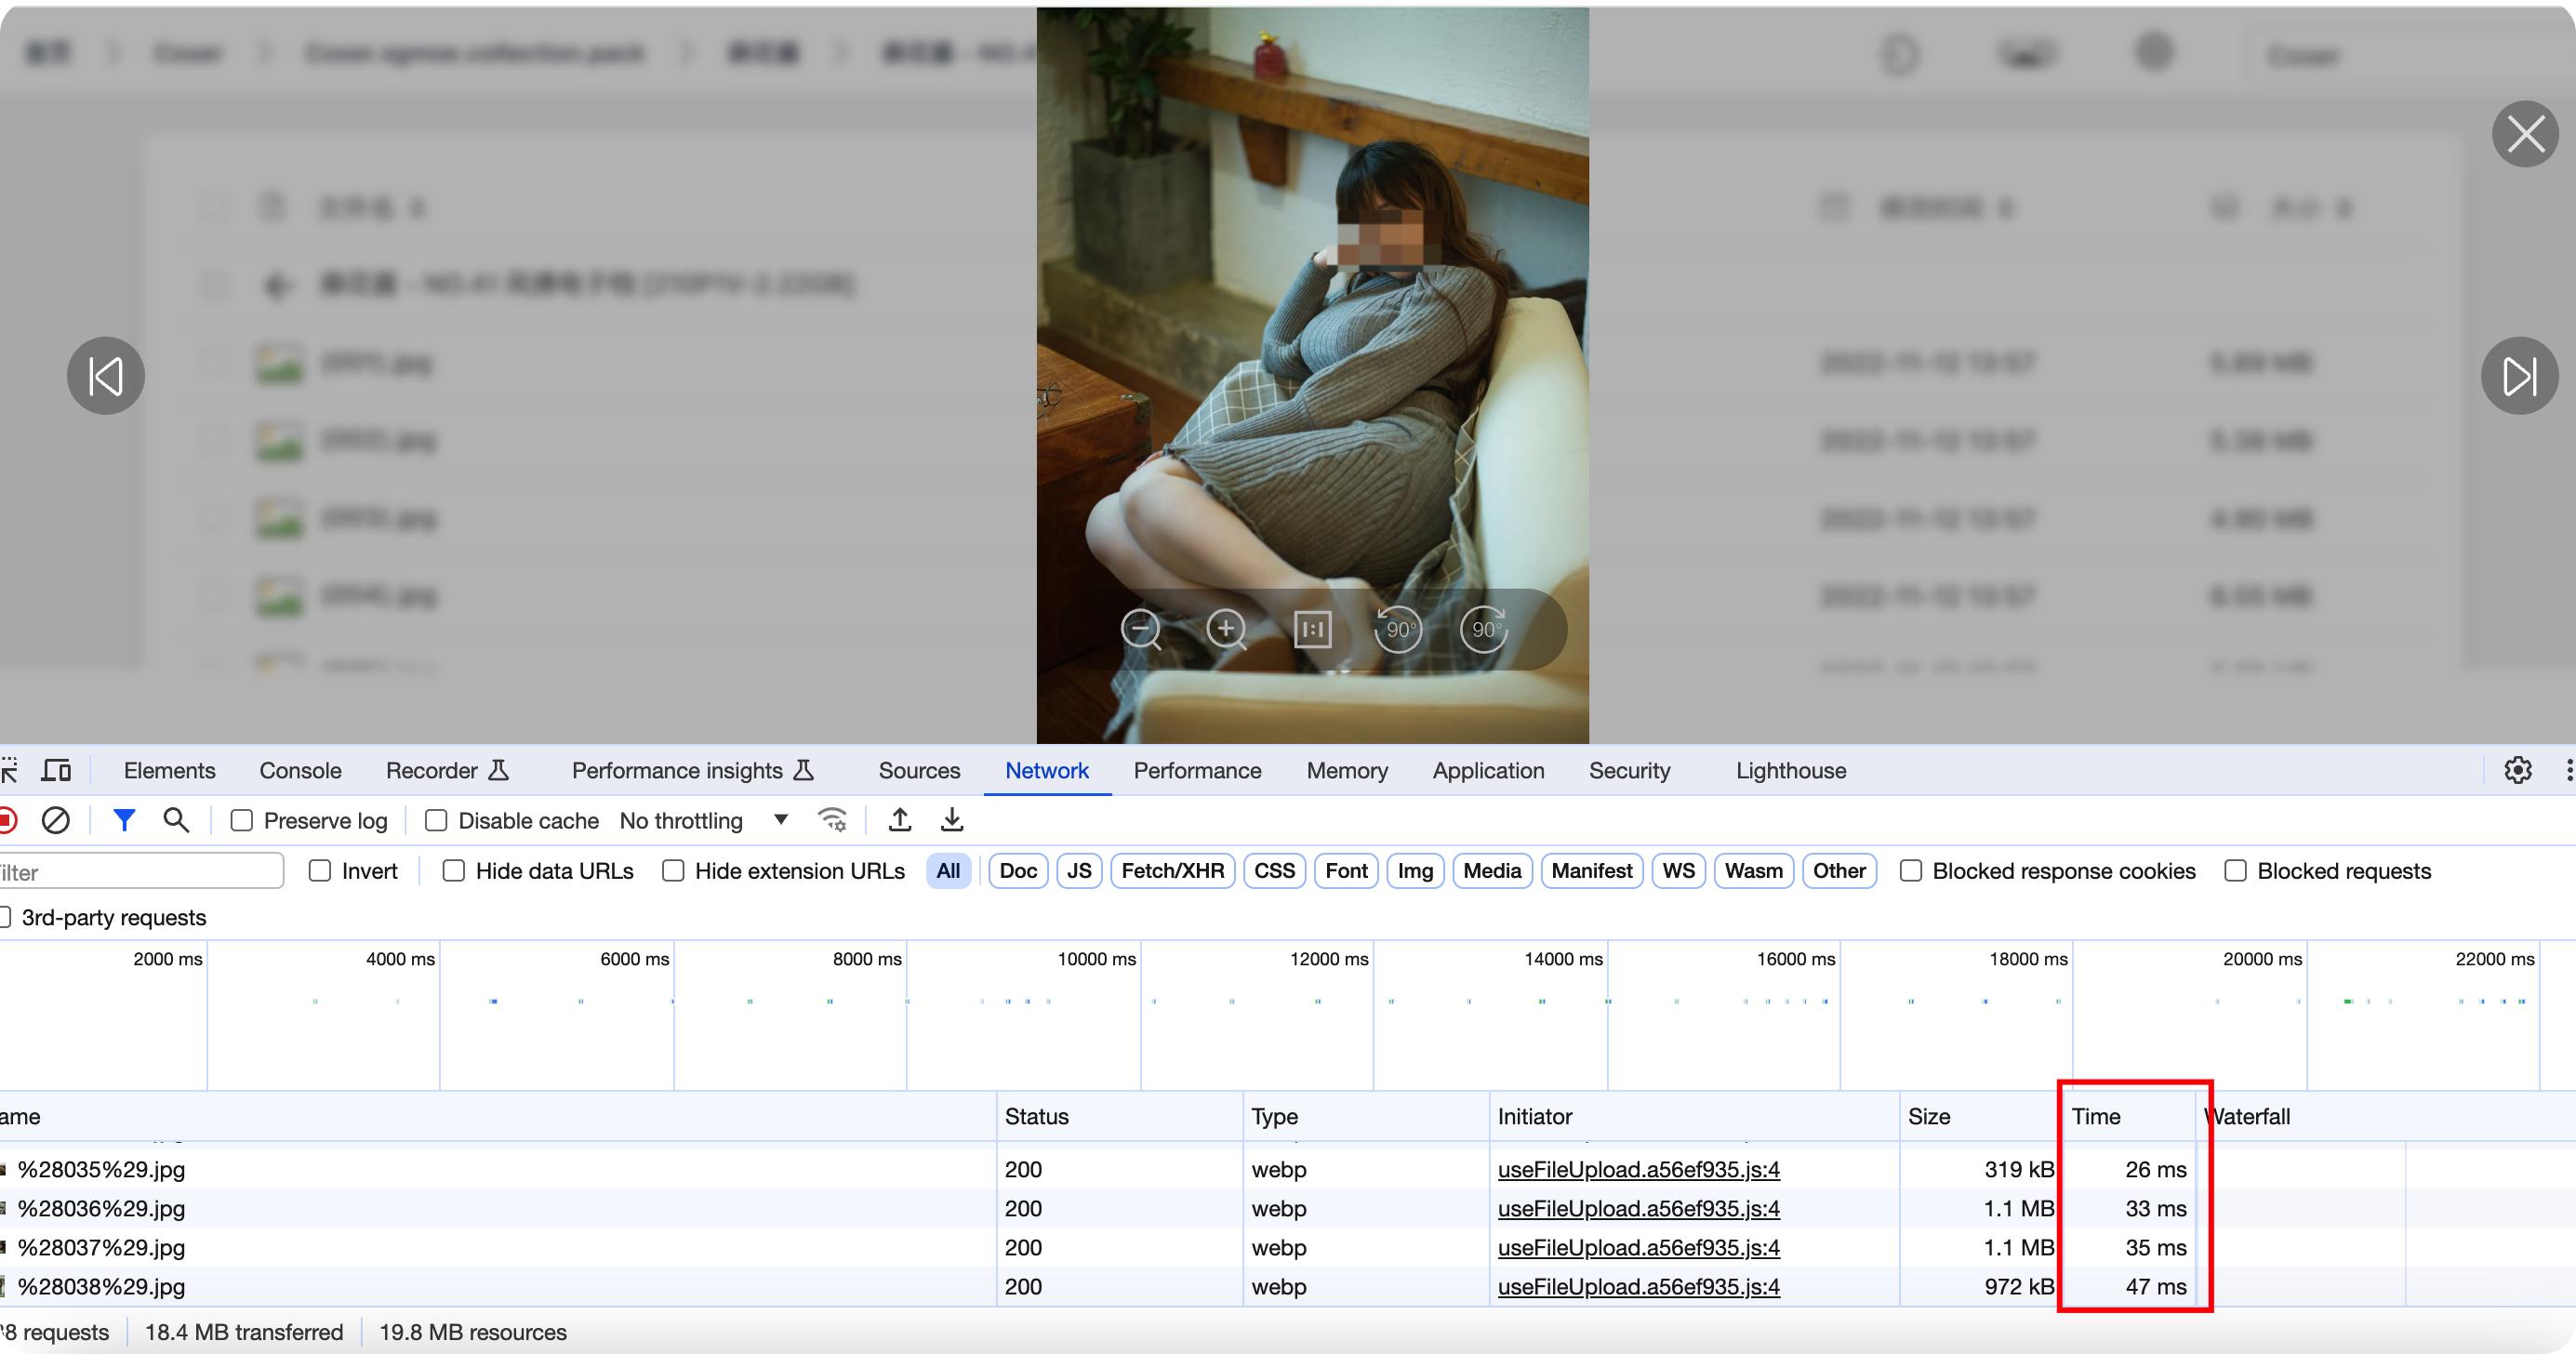Toggle the Hide data URLs checkbox
The height and width of the screenshot is (1354, 2576).
[454, 871]
